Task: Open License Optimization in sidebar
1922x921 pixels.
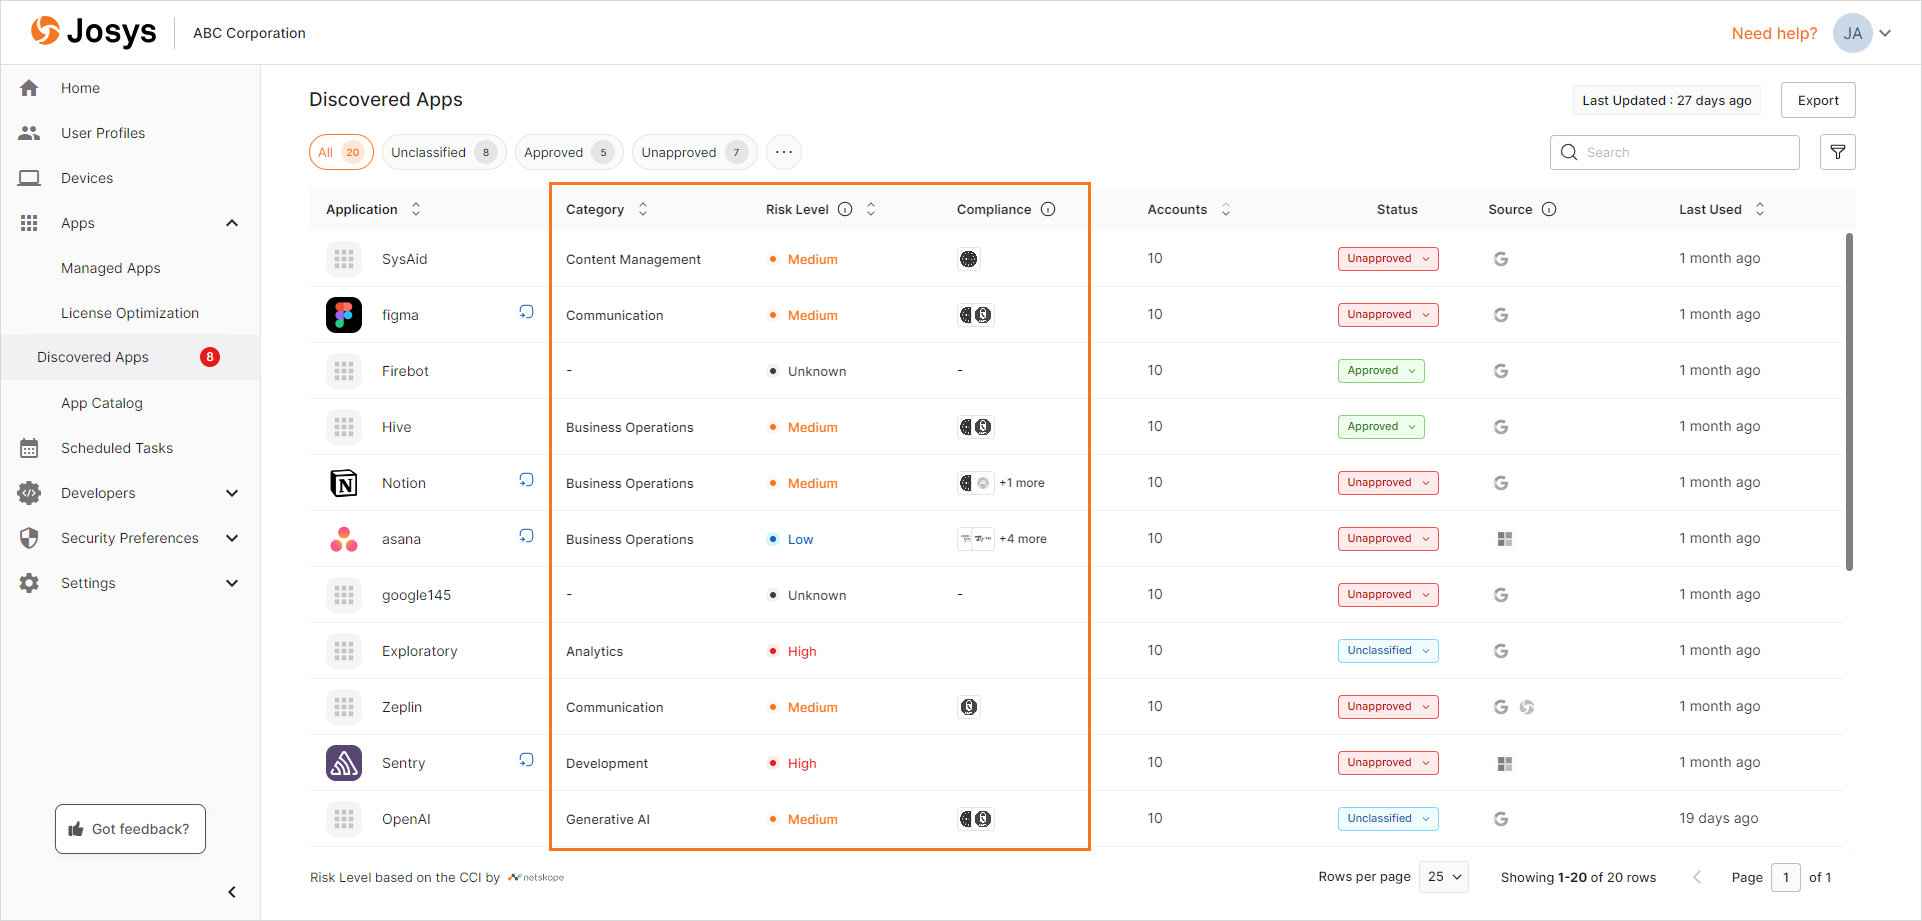Action: click(x=130, y=313)
